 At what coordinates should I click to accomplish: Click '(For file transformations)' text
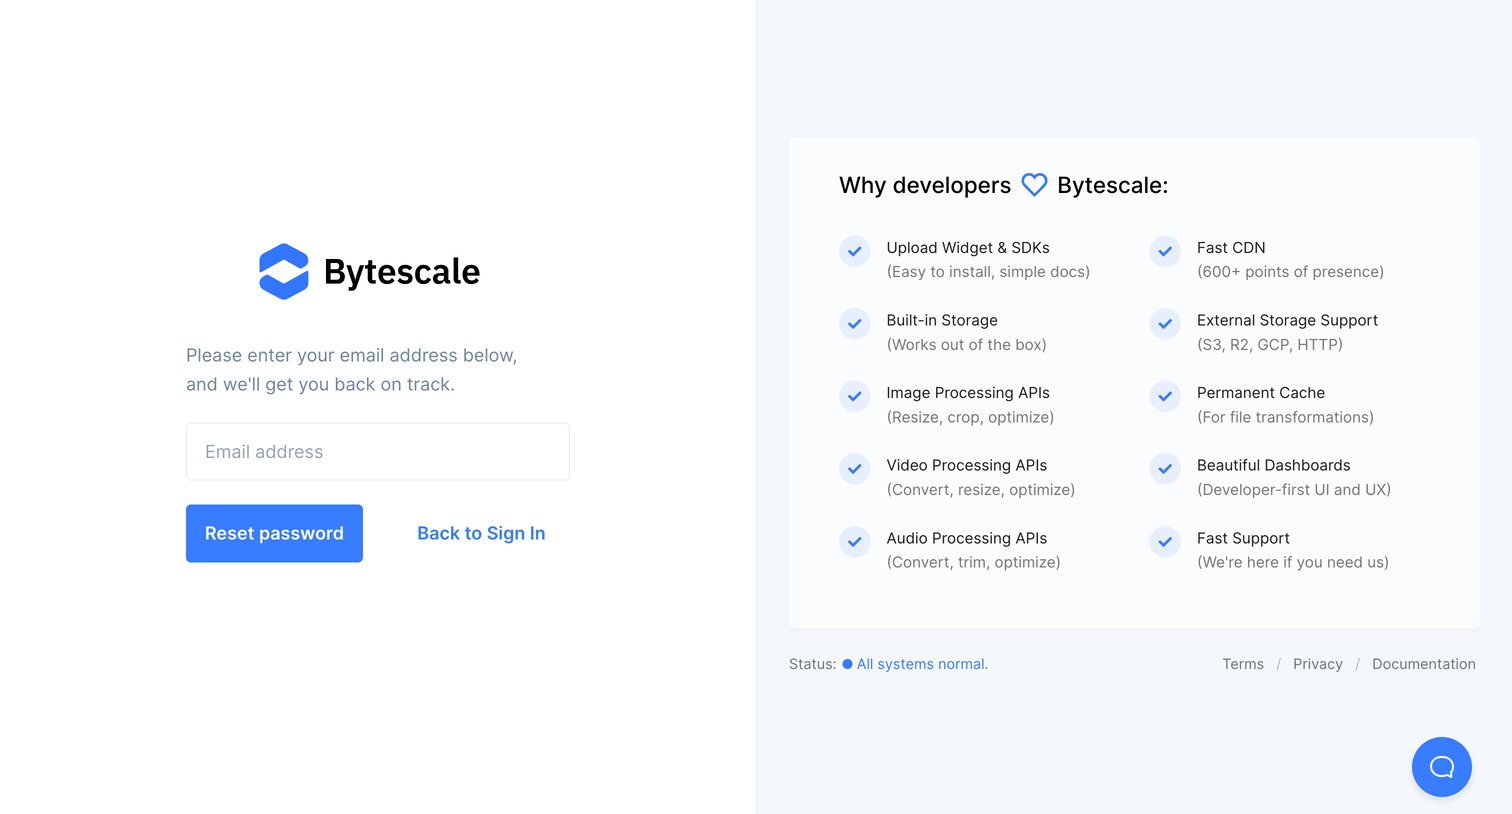tap(1285, 417)
